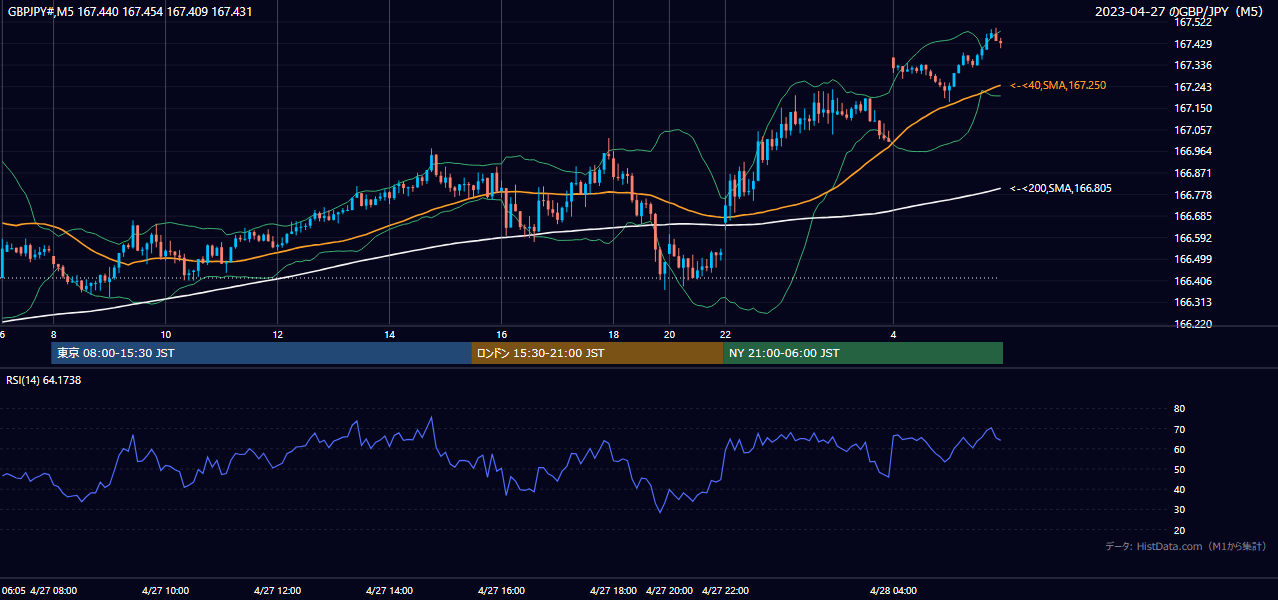The image size is (1278, 600).
Task: Click the NY 21:00-06:00 JST session bar
Action: (863, 353)
